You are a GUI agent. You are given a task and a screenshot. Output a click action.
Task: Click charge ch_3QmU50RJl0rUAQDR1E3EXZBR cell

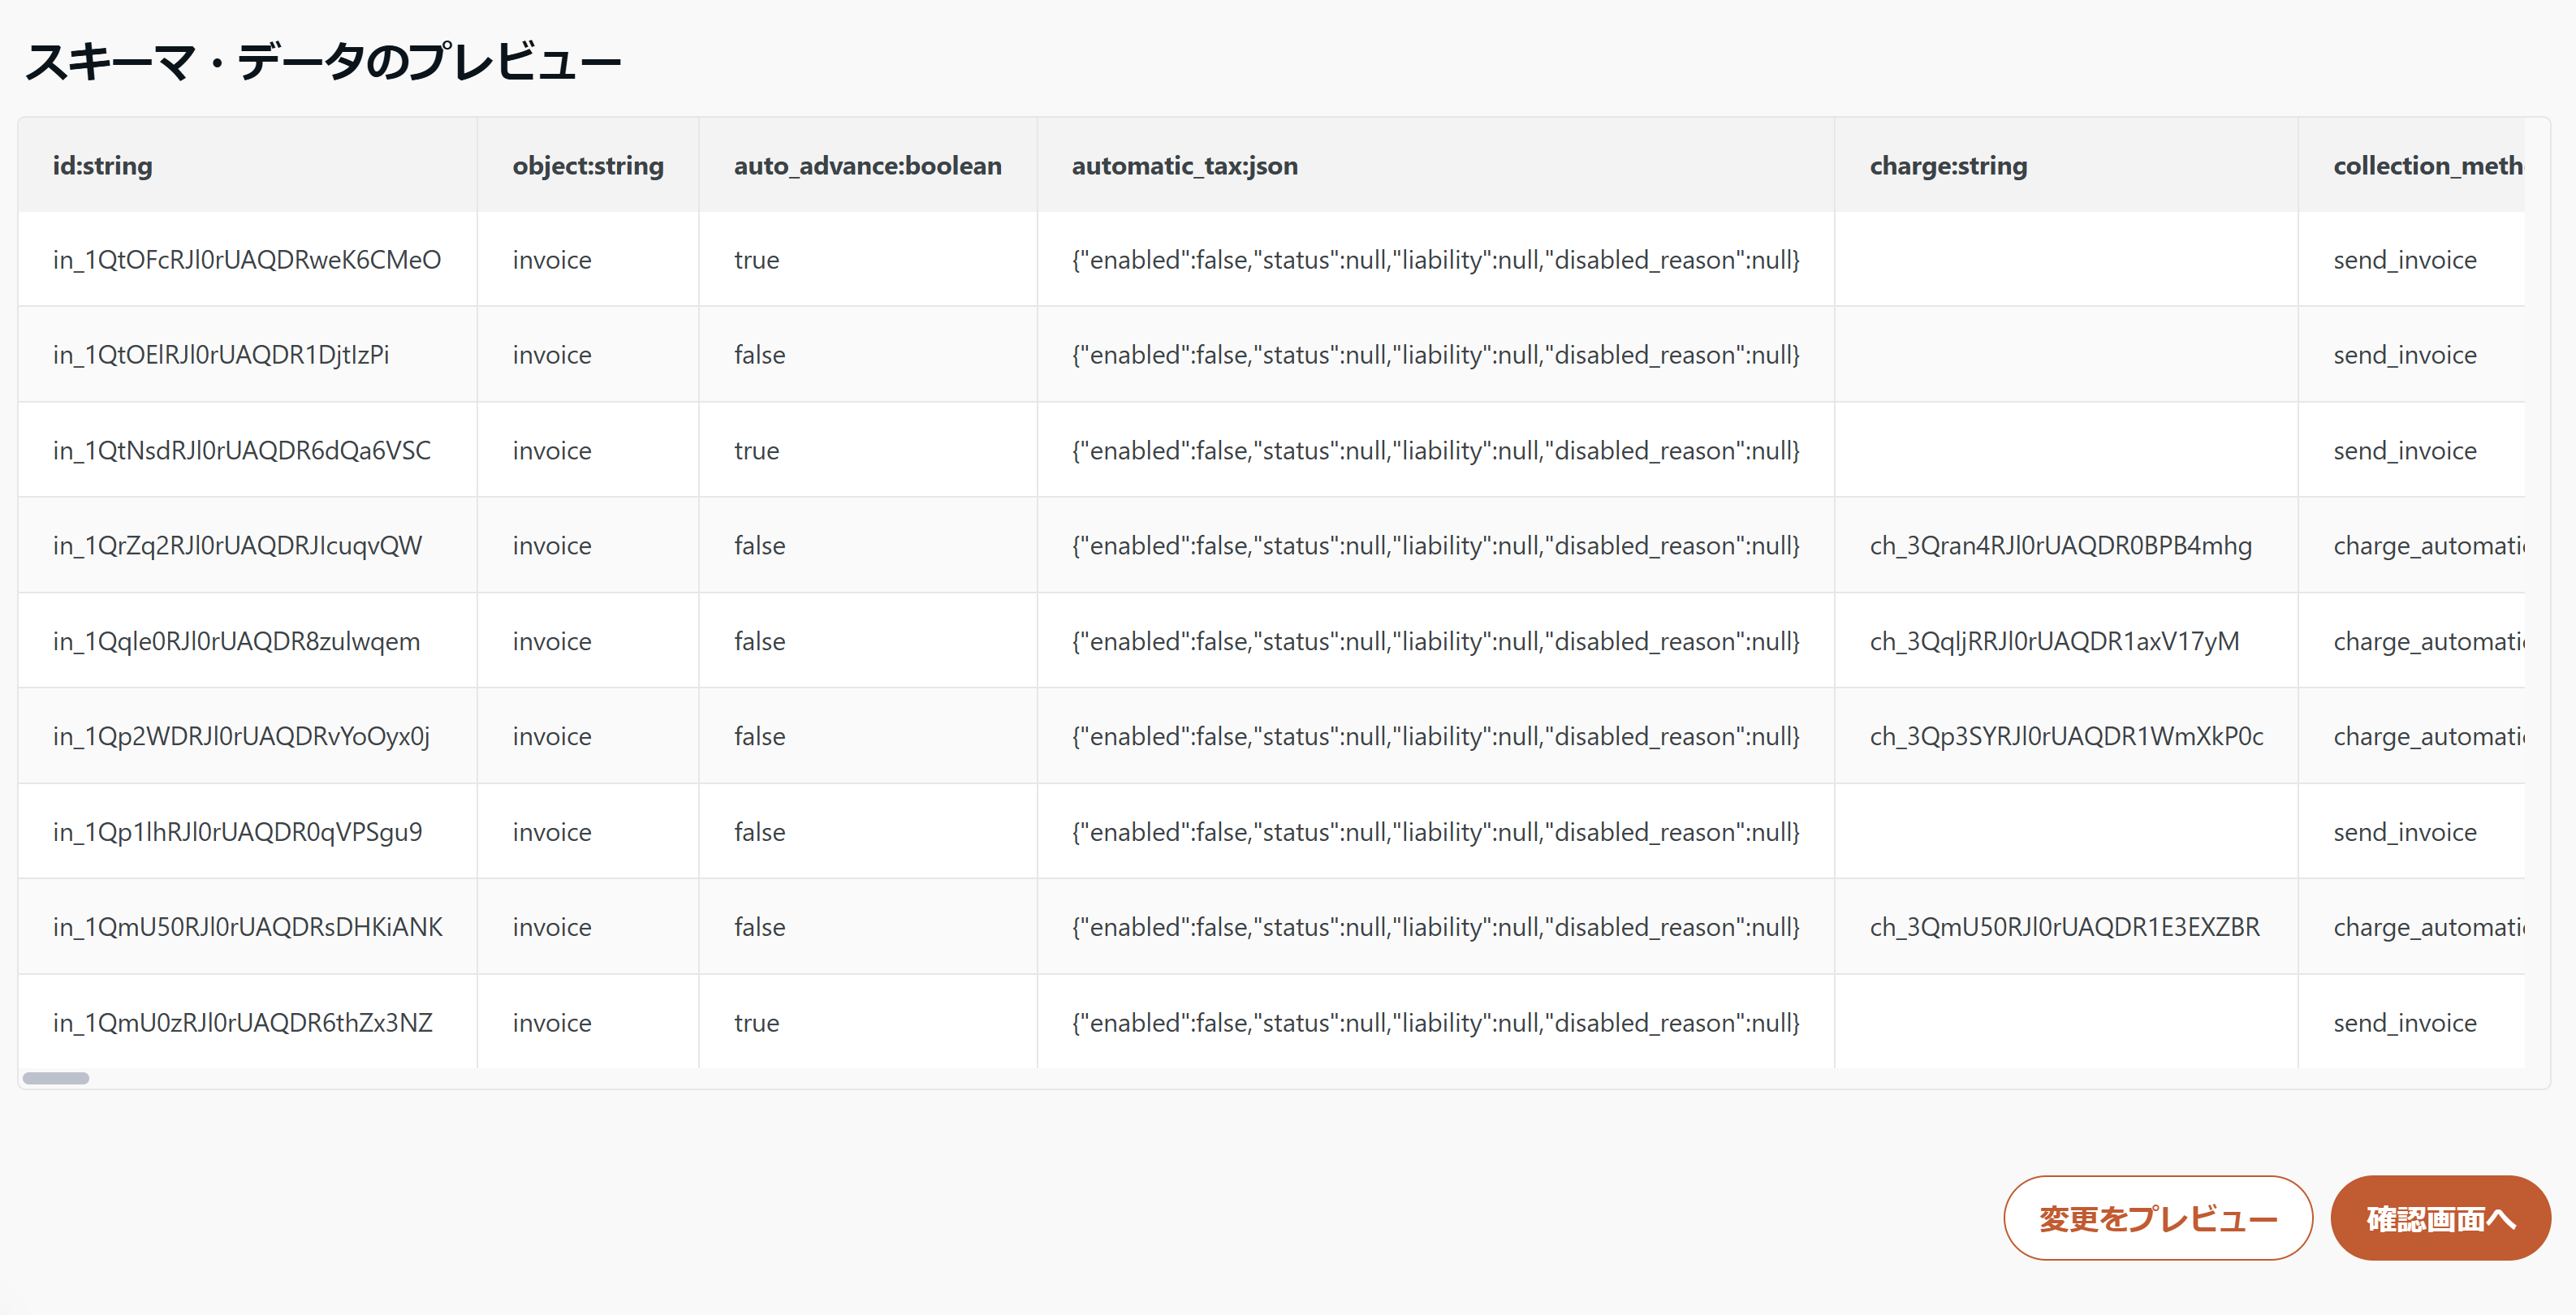(2064, 927)
